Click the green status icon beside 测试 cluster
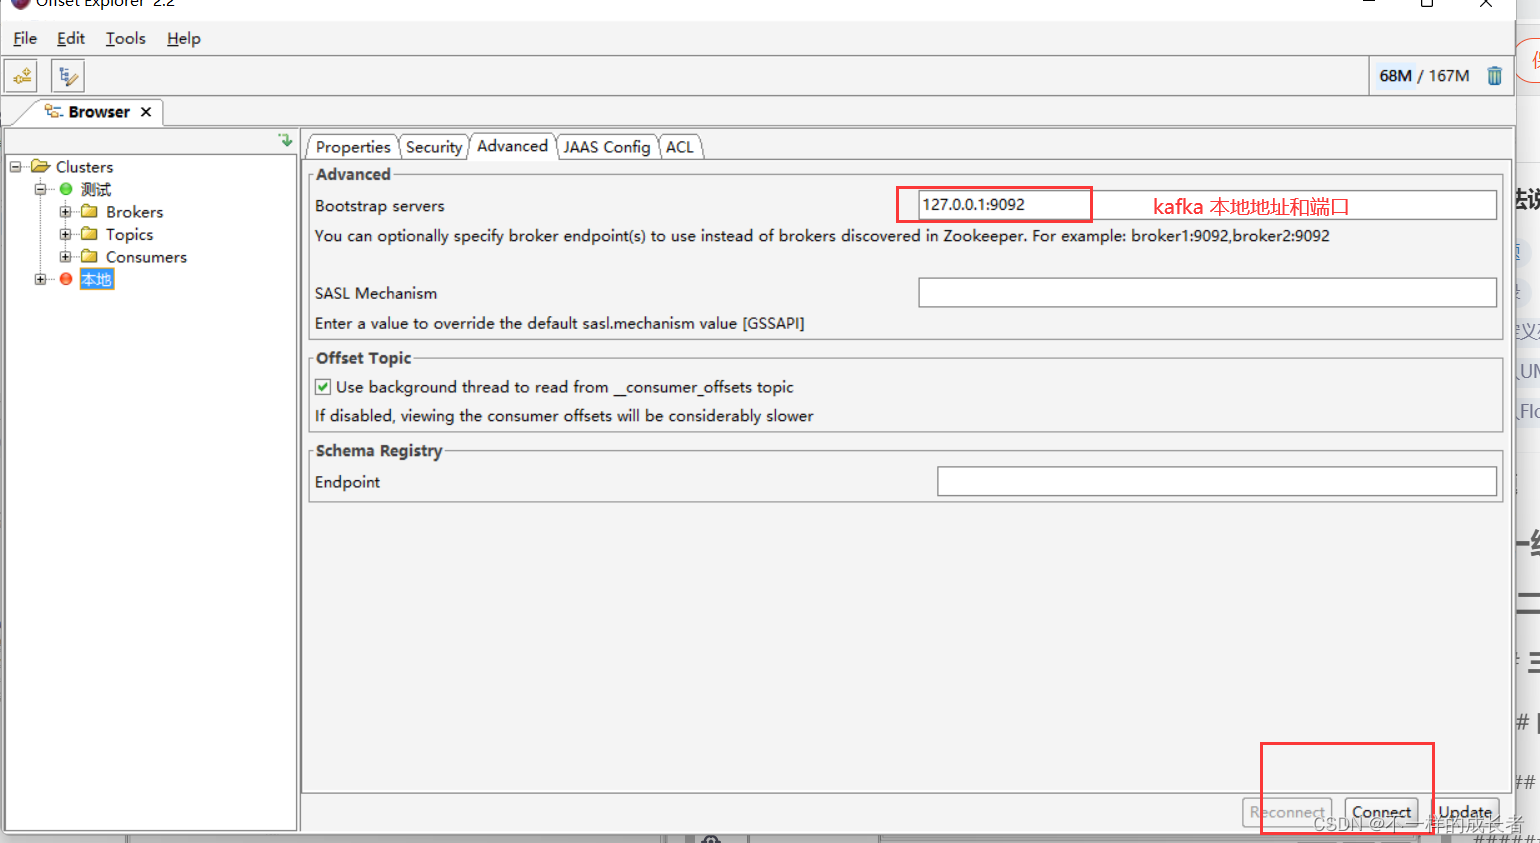Screen dimensions: 1540x843 point(65,189)
